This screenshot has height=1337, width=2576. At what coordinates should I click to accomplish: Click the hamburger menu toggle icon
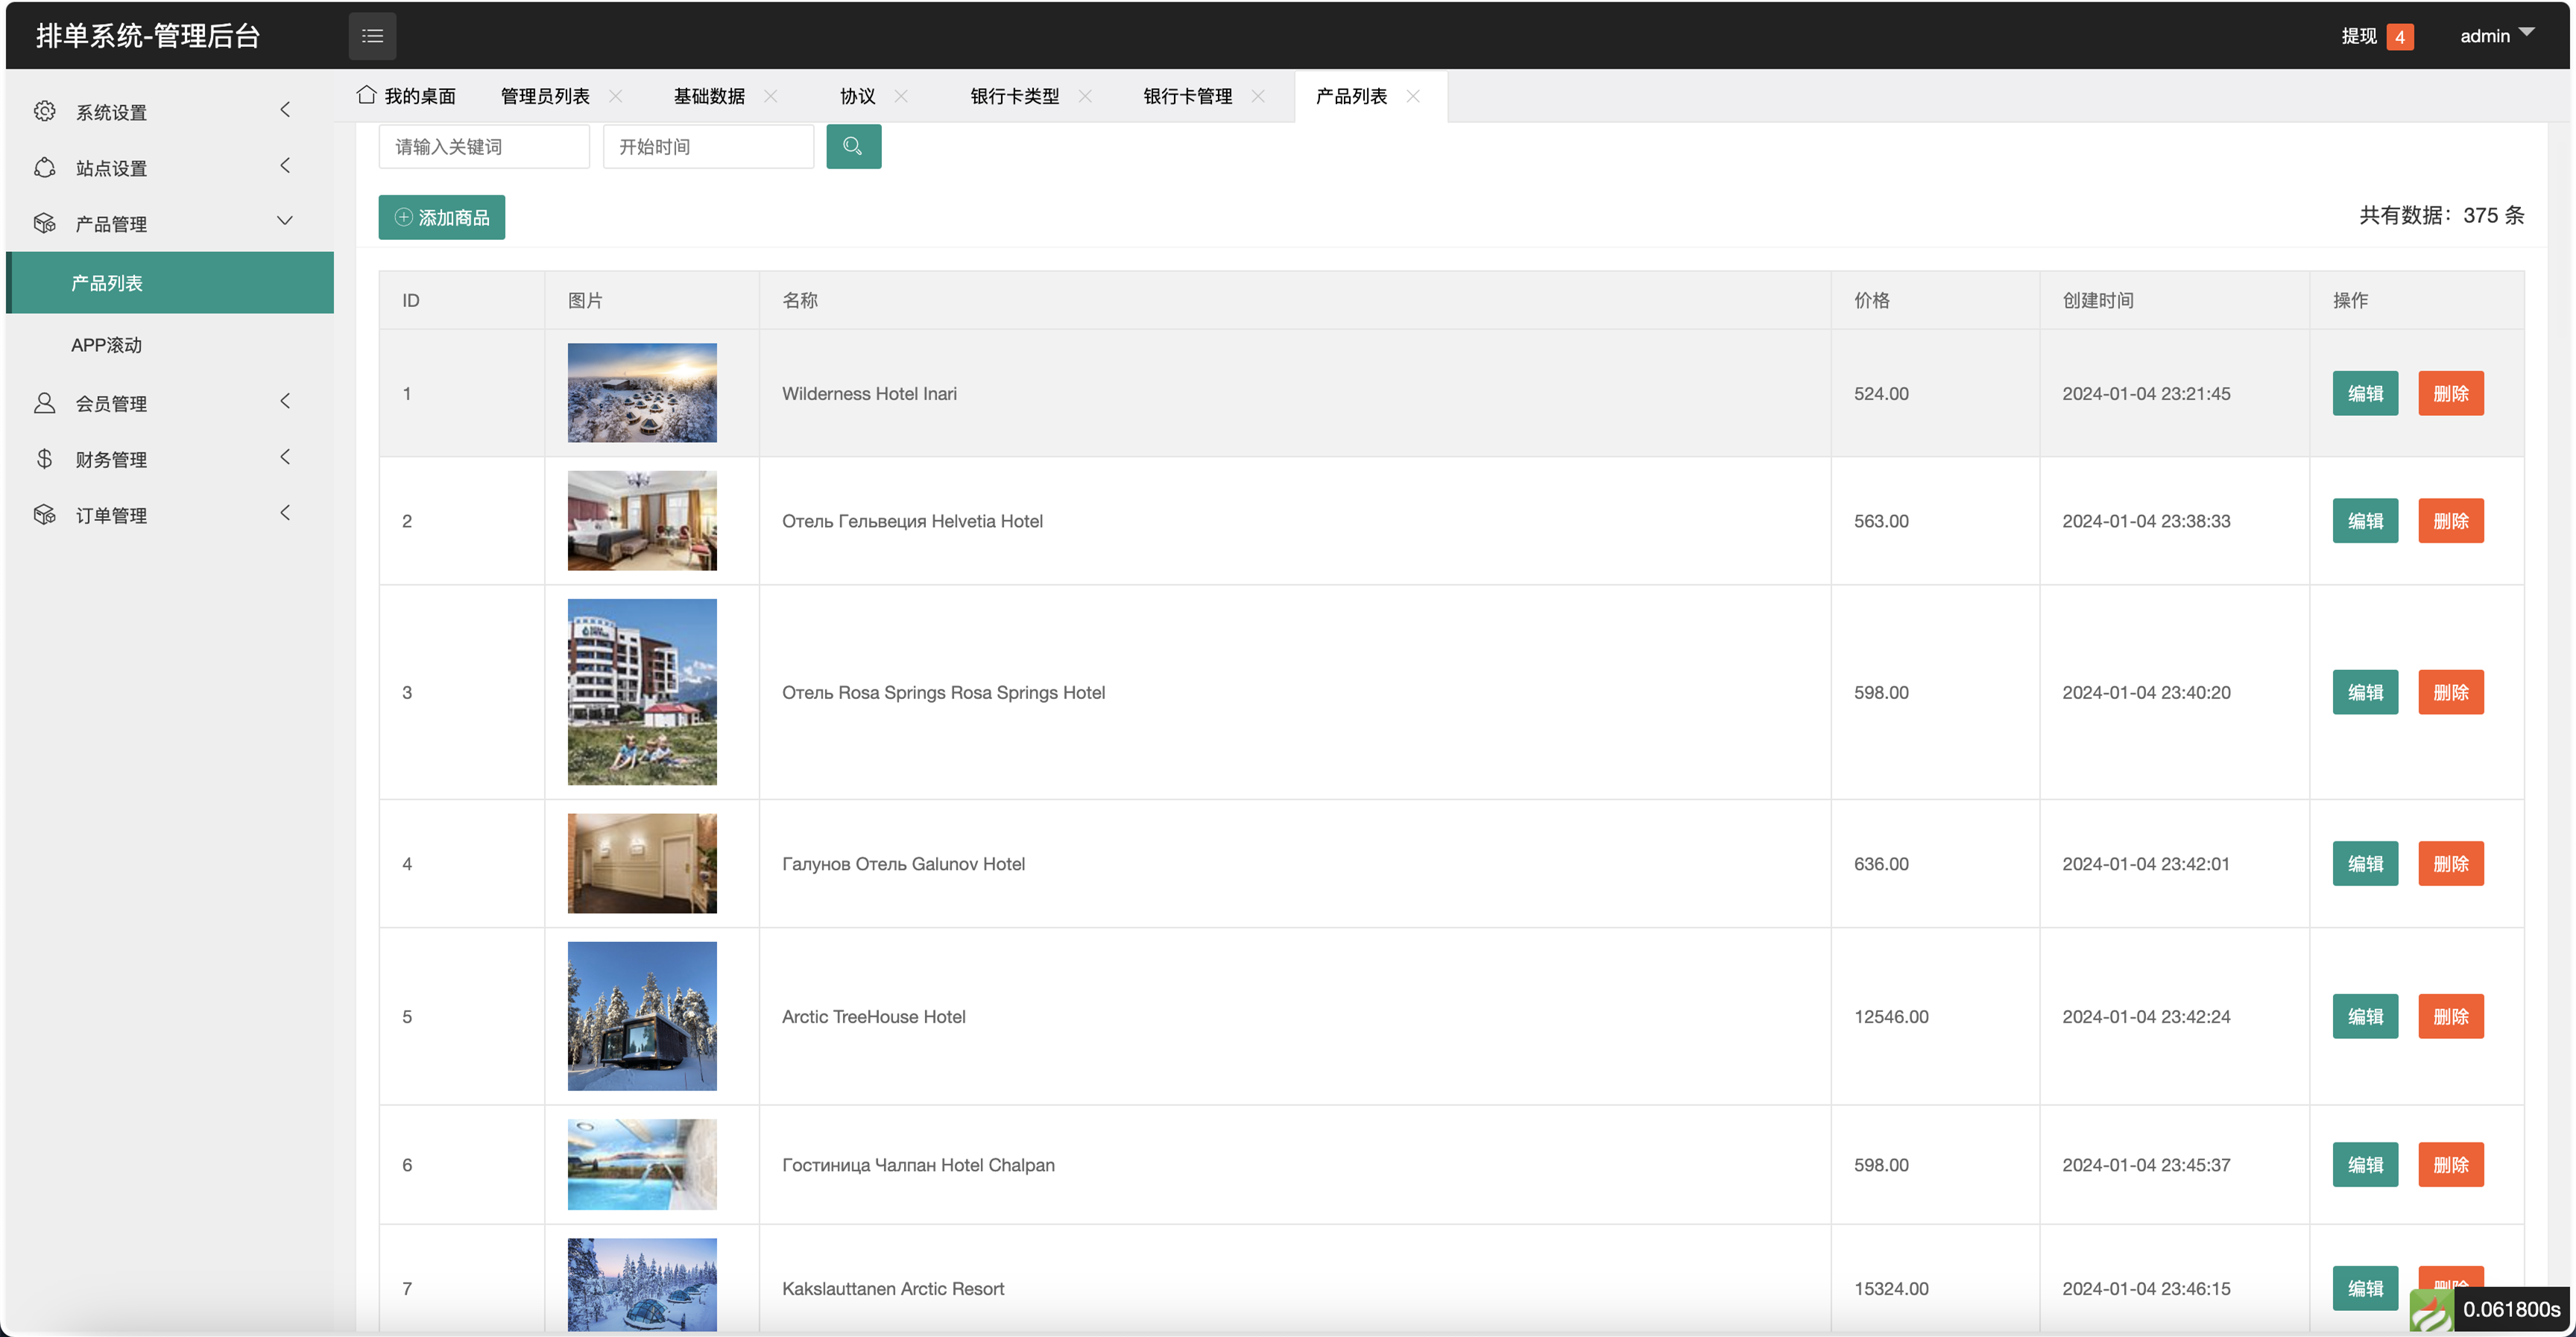[x=372, y=36]
